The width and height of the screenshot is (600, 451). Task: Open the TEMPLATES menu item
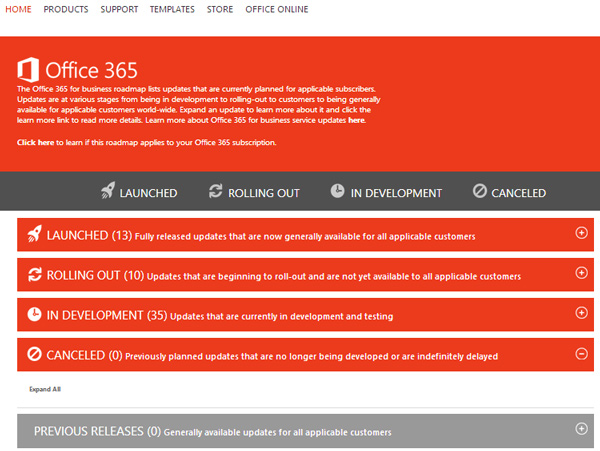tap(172, 9)
